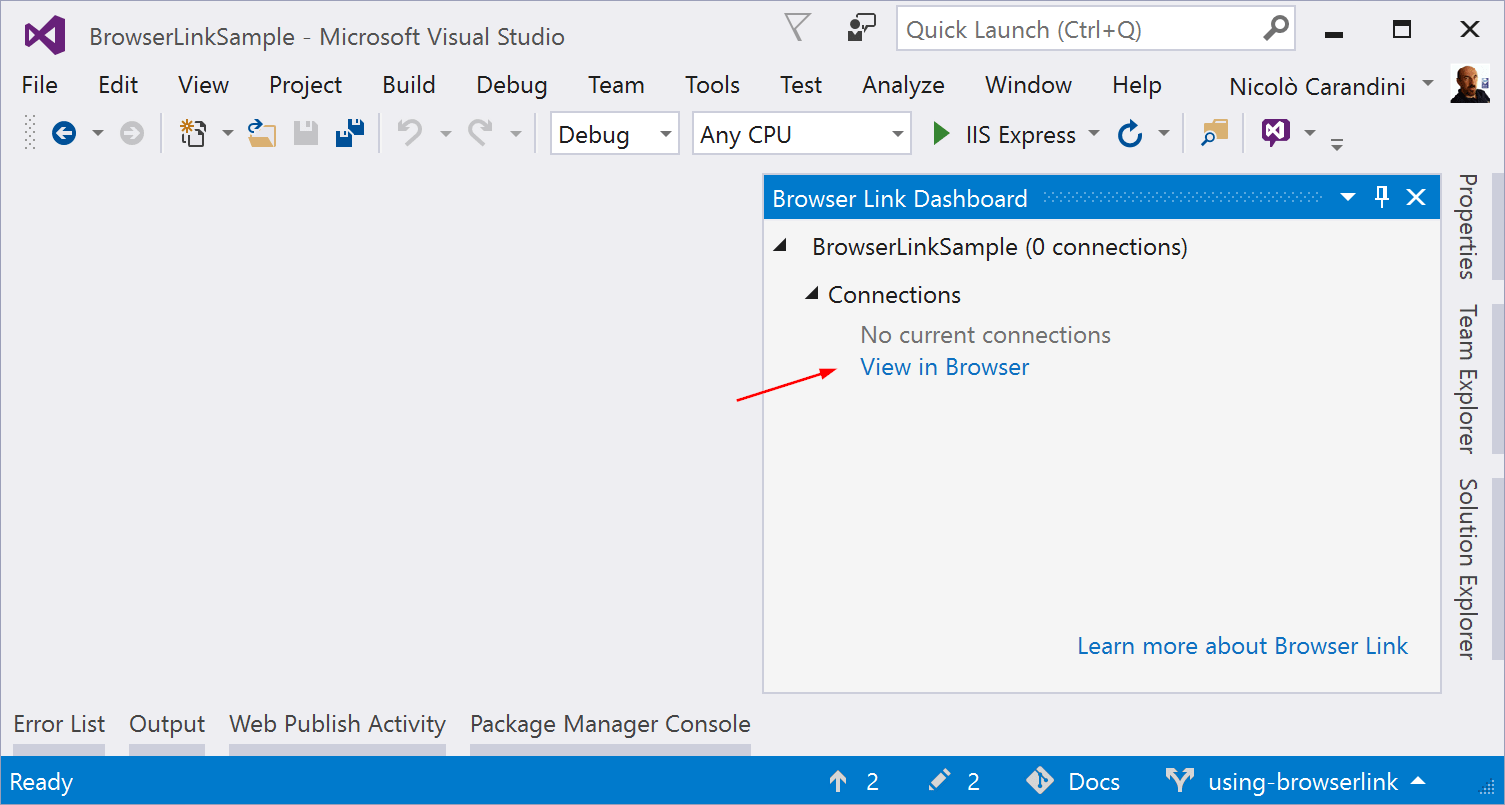The width and height of the screenshot is (1505, 805).
Task: Open the IIS Express browser selection dropdown
Action: coord(1094,133)
